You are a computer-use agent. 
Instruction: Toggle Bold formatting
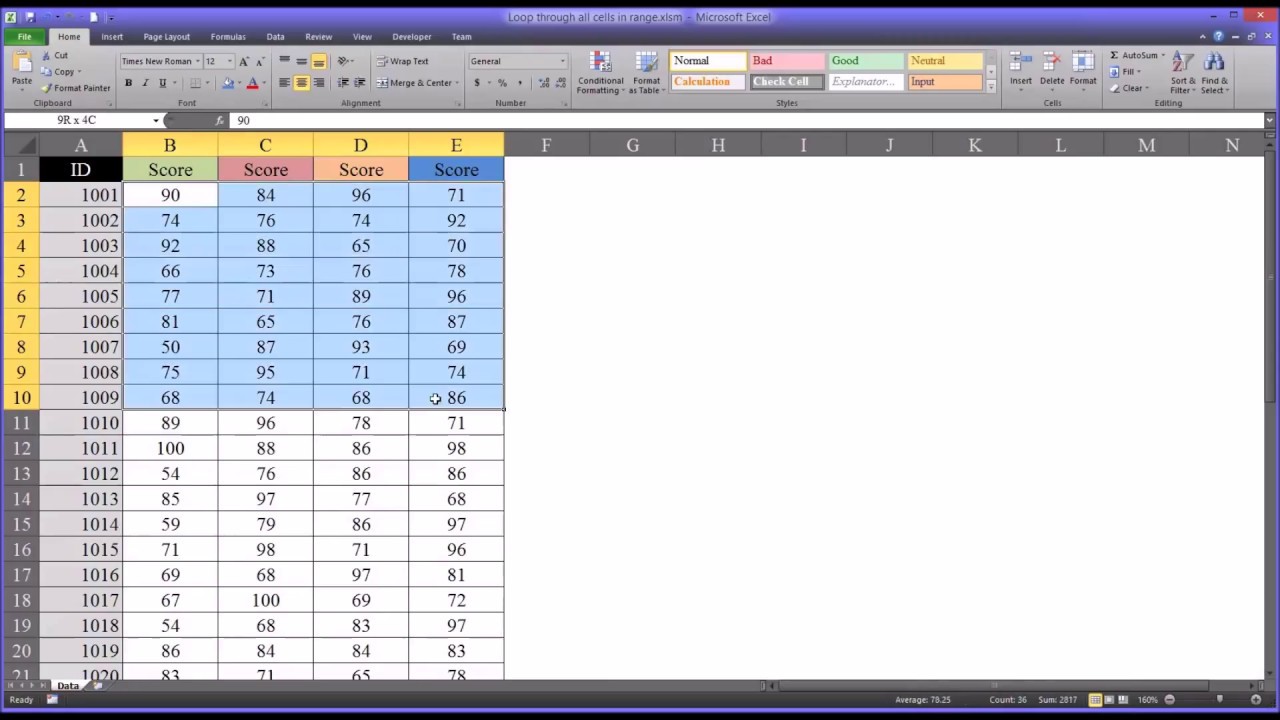click(128, 83)
